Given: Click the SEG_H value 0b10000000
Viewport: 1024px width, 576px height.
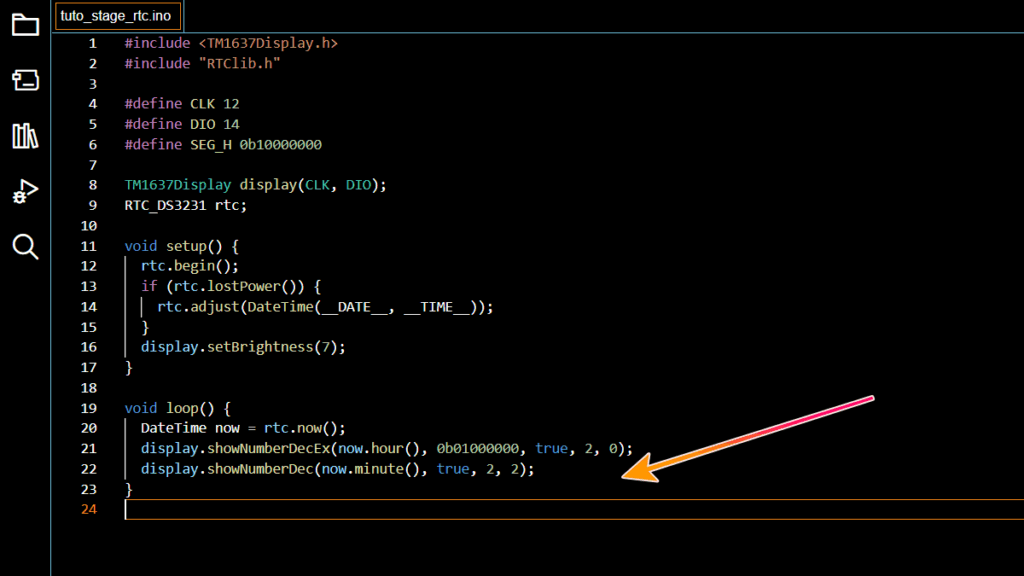Looking at the screenshot, I should [280, 144].
